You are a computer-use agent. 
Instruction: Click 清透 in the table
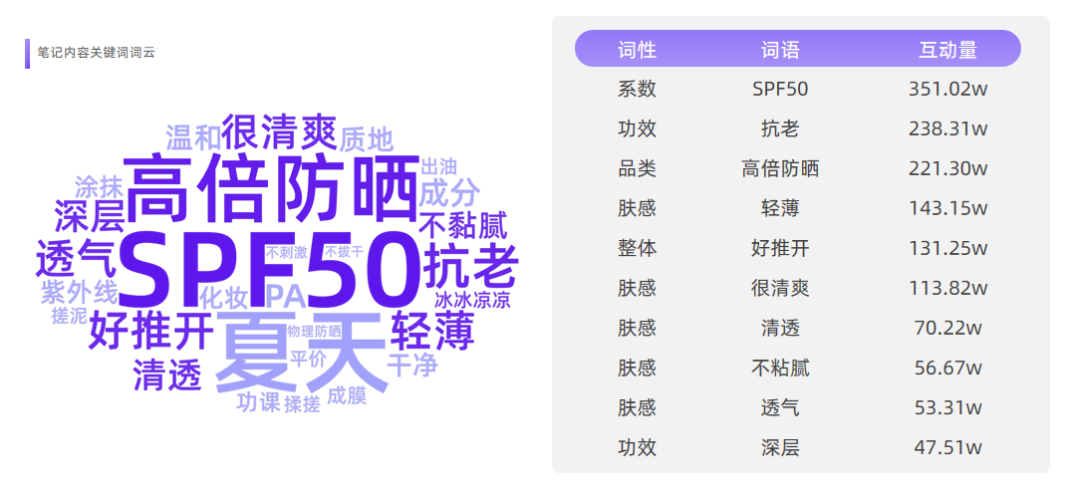click(780, 328)
